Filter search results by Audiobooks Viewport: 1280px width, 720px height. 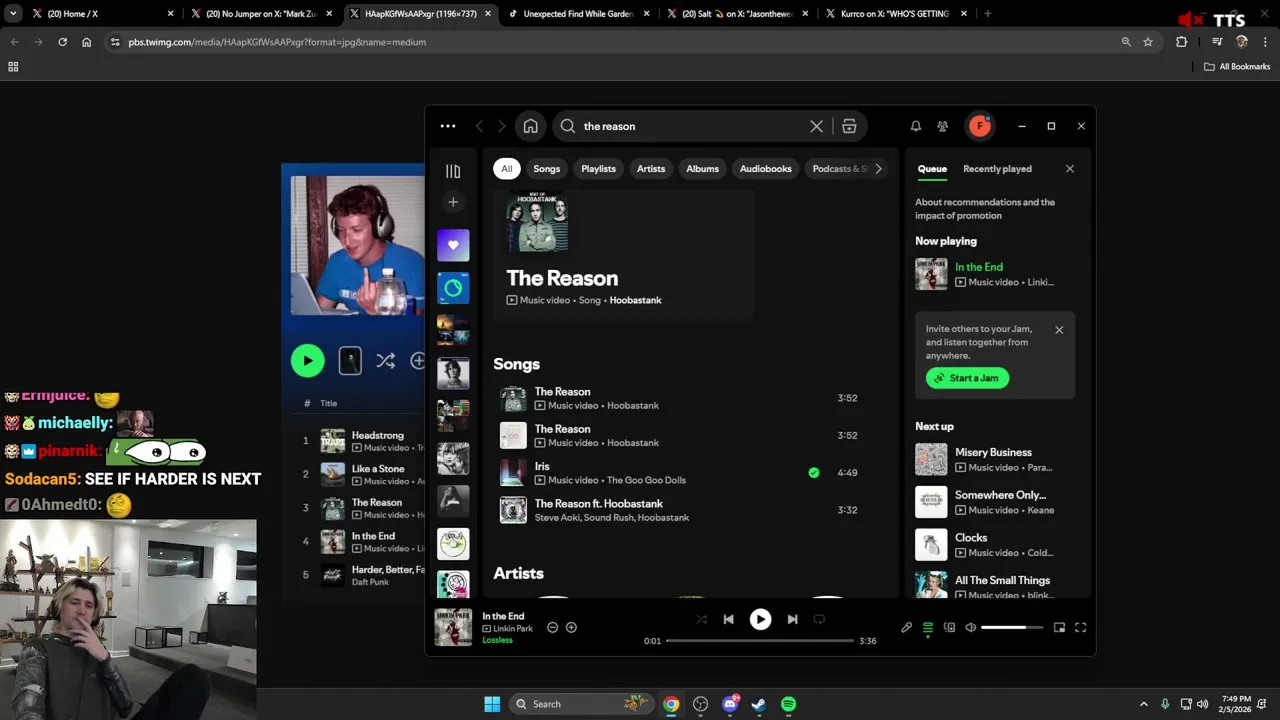point(766,169)
